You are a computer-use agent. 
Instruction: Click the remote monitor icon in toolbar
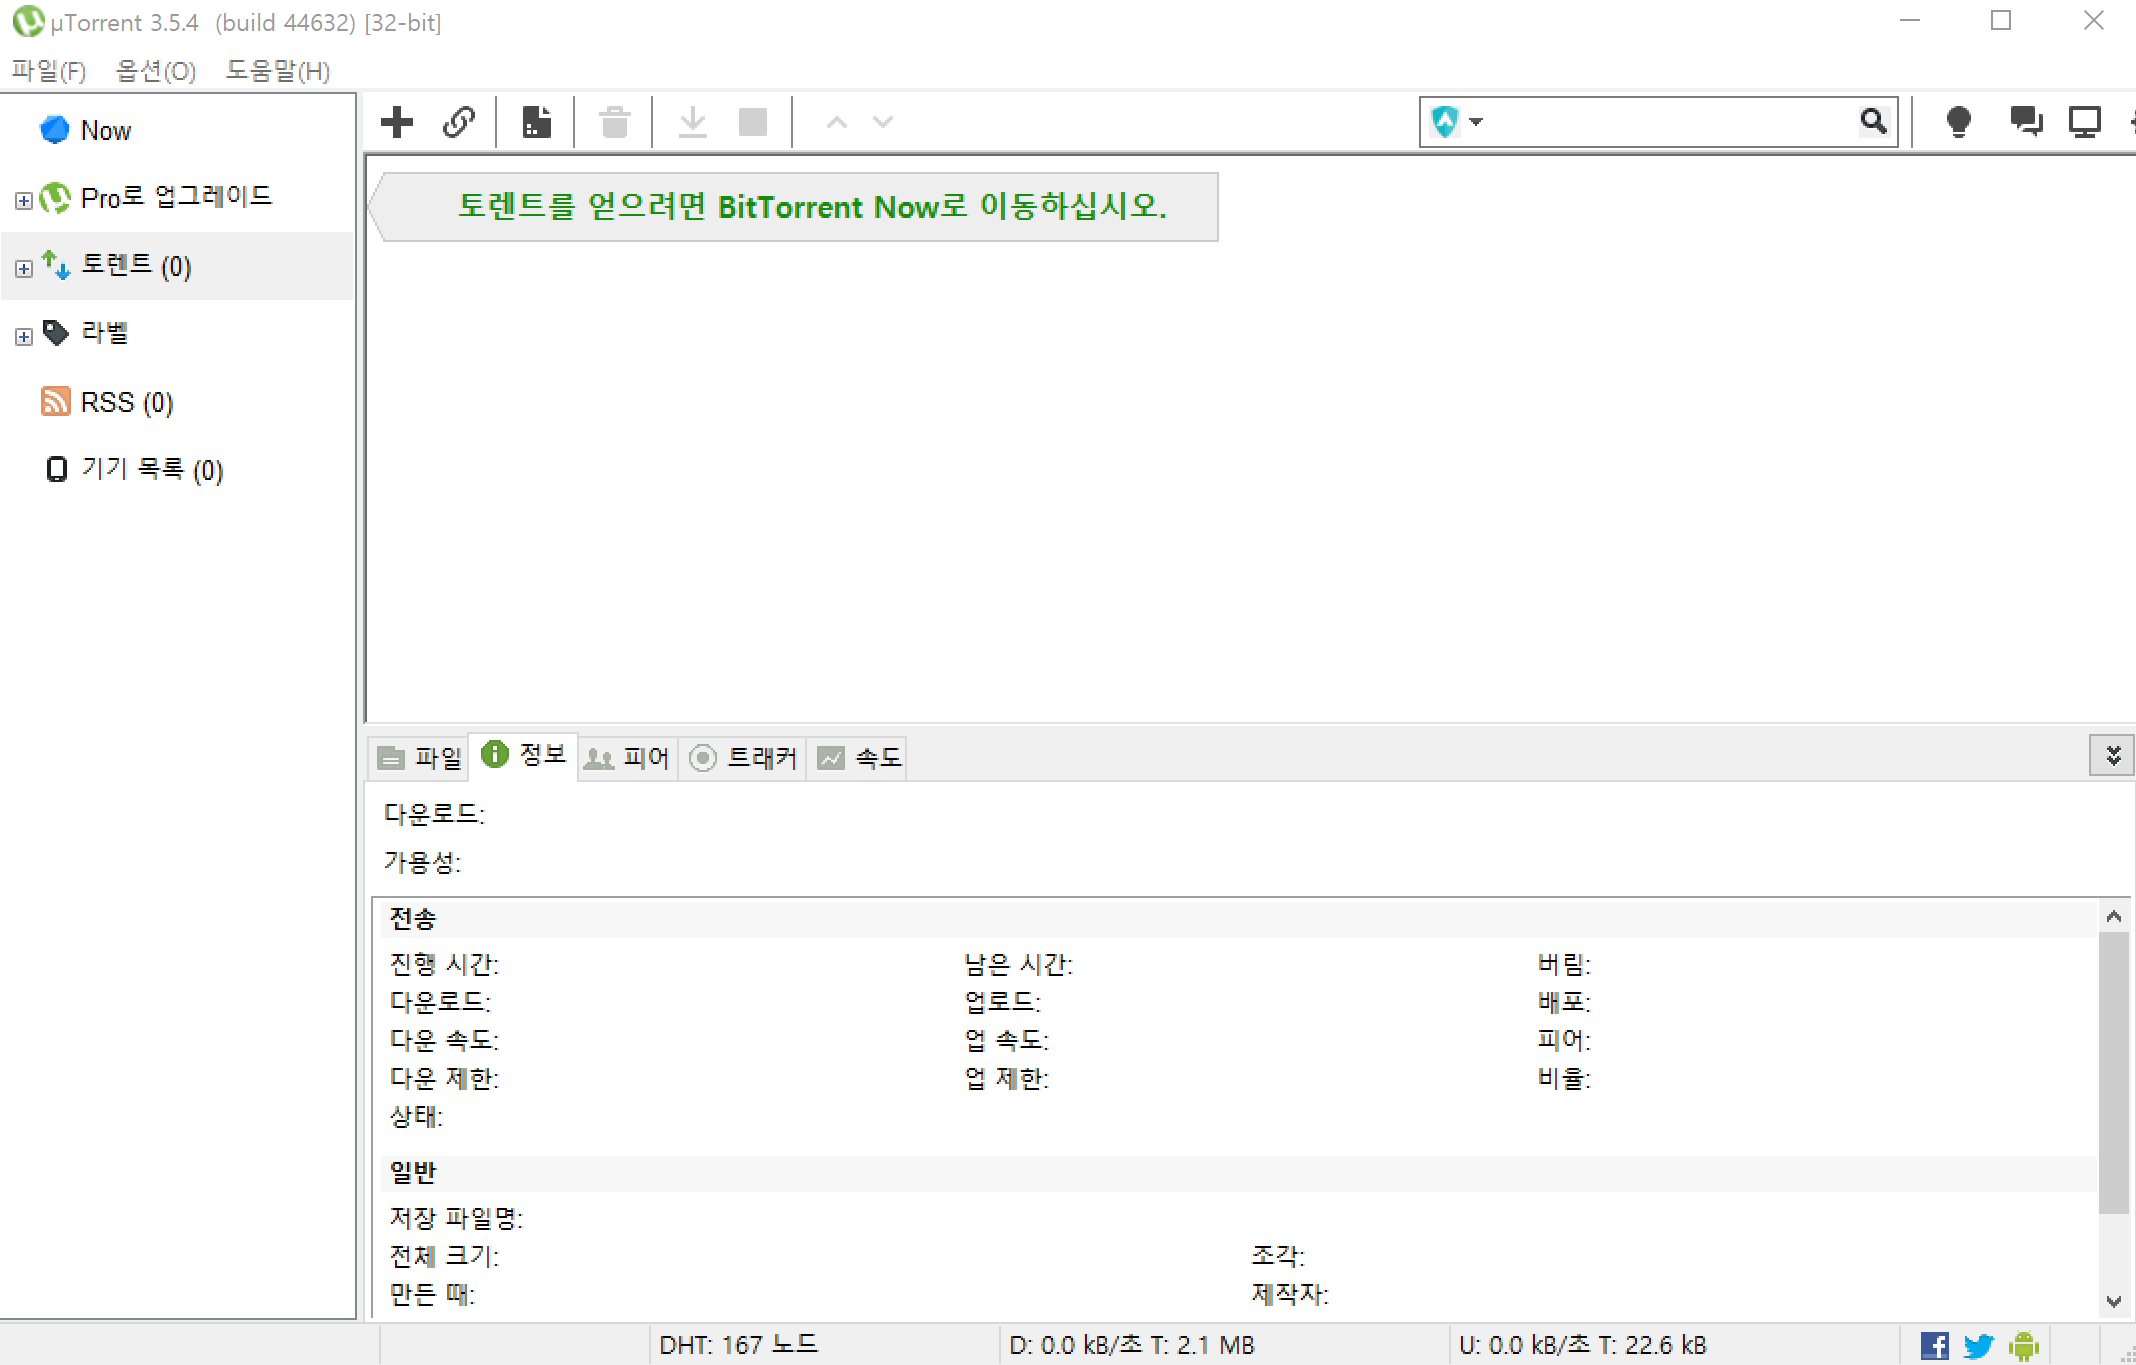pos(2085,122)
